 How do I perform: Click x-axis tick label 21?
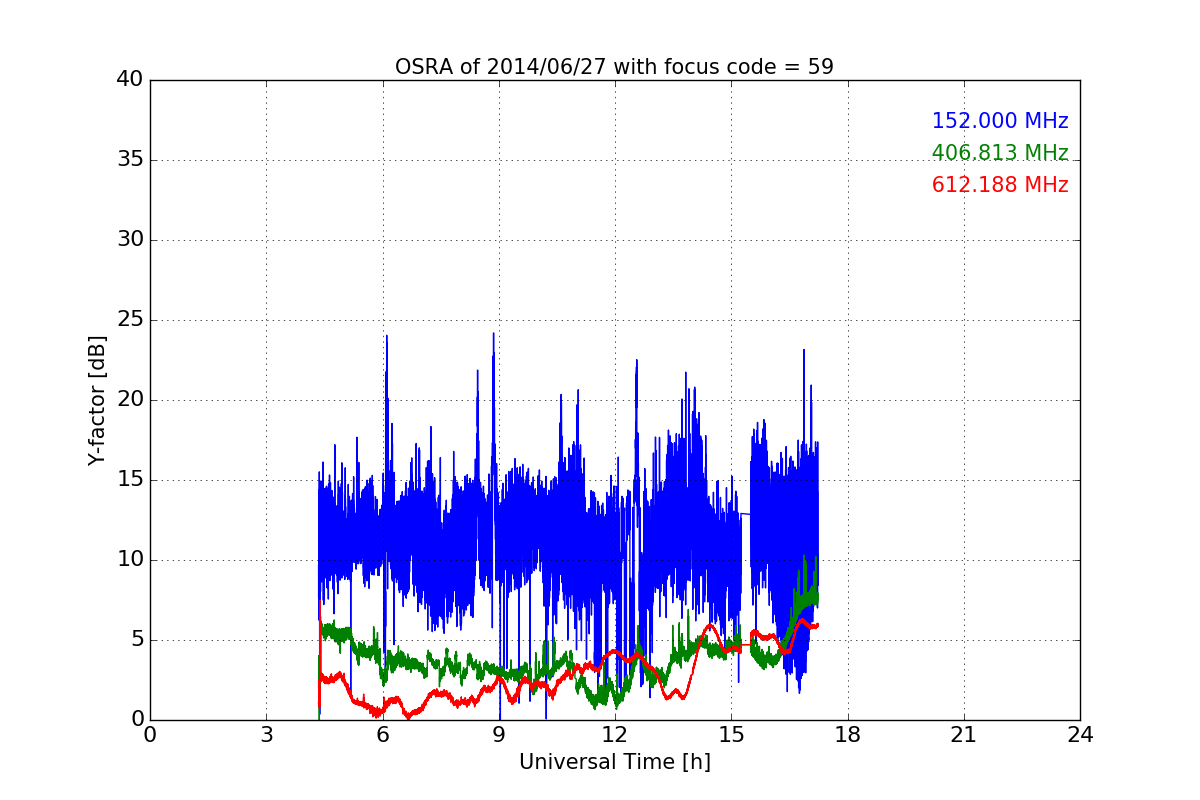pyautogui.click(x=964, y=735)
